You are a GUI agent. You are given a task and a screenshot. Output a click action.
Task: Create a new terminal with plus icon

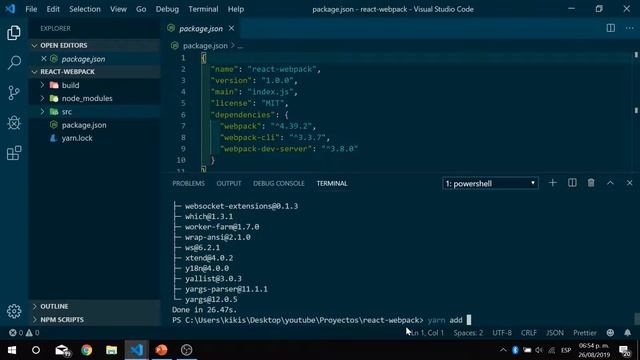(x=553, y=183)
